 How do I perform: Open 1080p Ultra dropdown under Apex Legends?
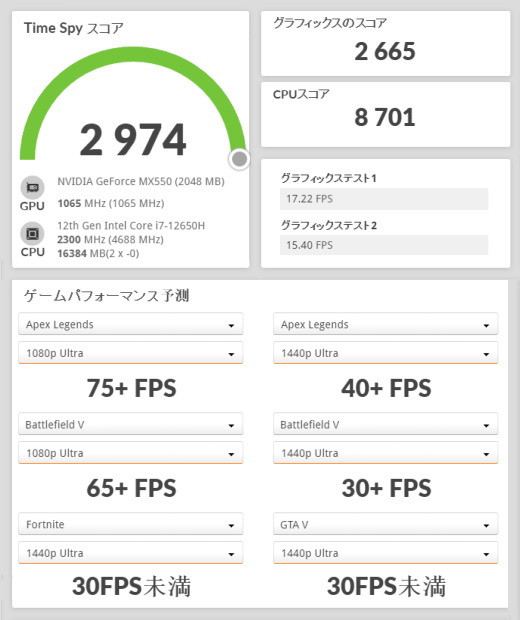[x=130, y=353]
